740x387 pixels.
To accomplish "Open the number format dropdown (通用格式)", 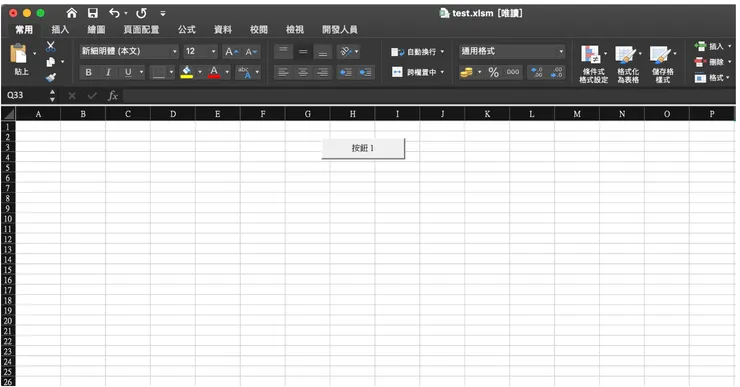I will coord(561,51).
